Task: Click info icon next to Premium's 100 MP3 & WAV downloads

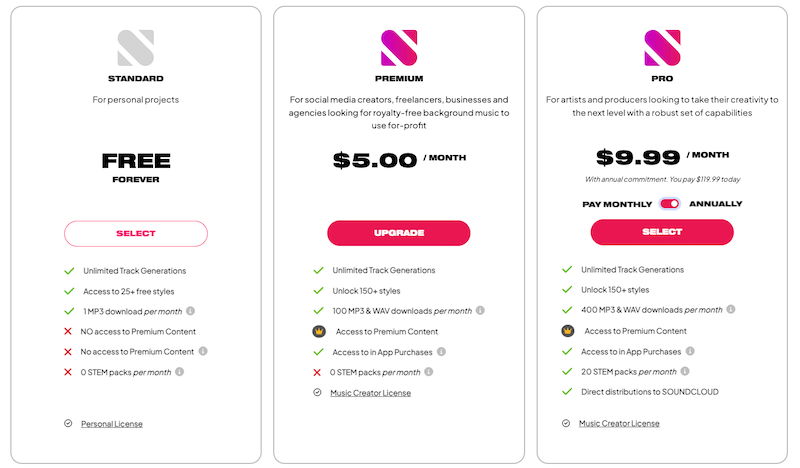Action: coord(480,311)
